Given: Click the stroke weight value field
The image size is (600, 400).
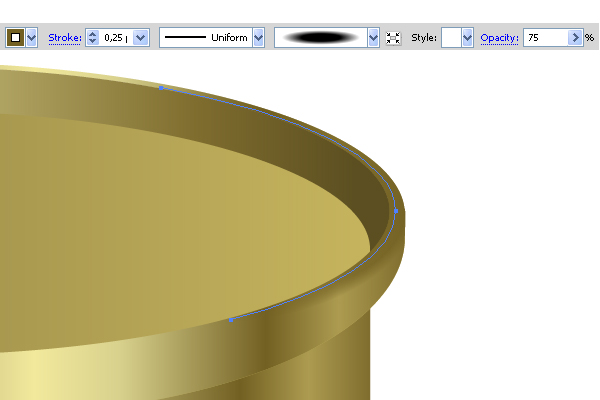Looking at the screenshot, I should [x=116, y=38].
